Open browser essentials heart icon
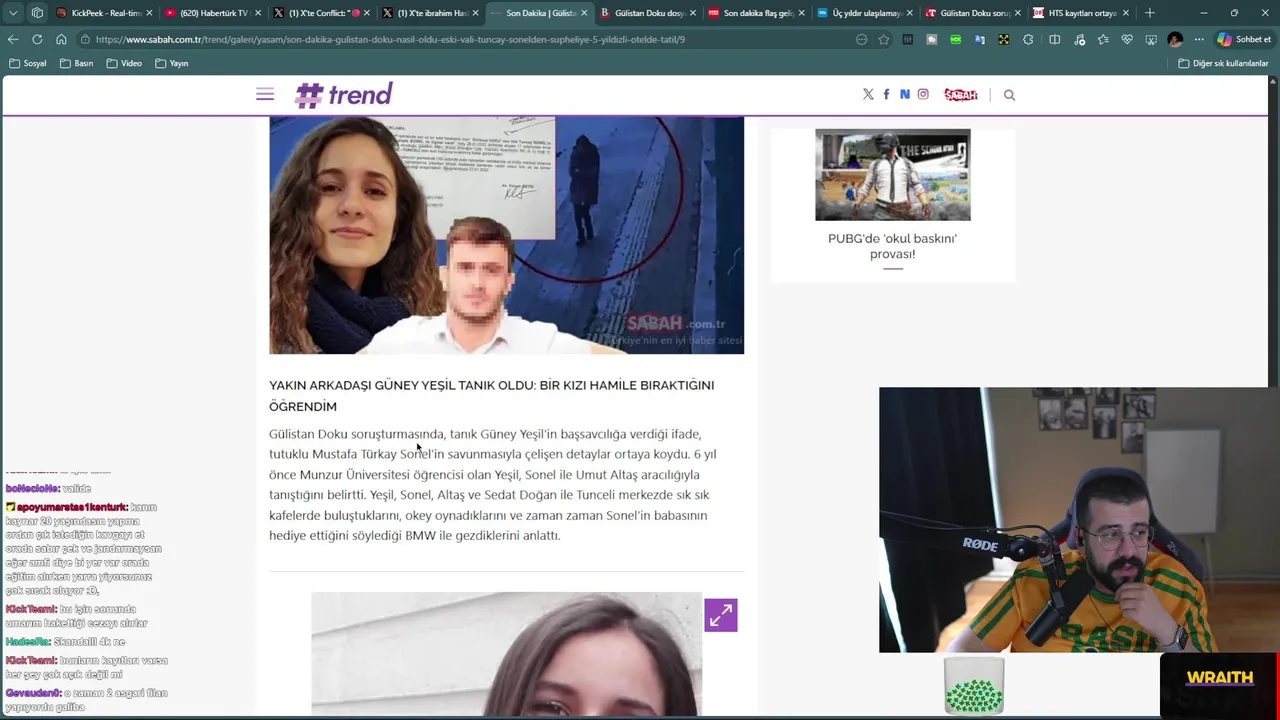The height and width of the screenshot is (720, 1280). [x=1127, y=39]
